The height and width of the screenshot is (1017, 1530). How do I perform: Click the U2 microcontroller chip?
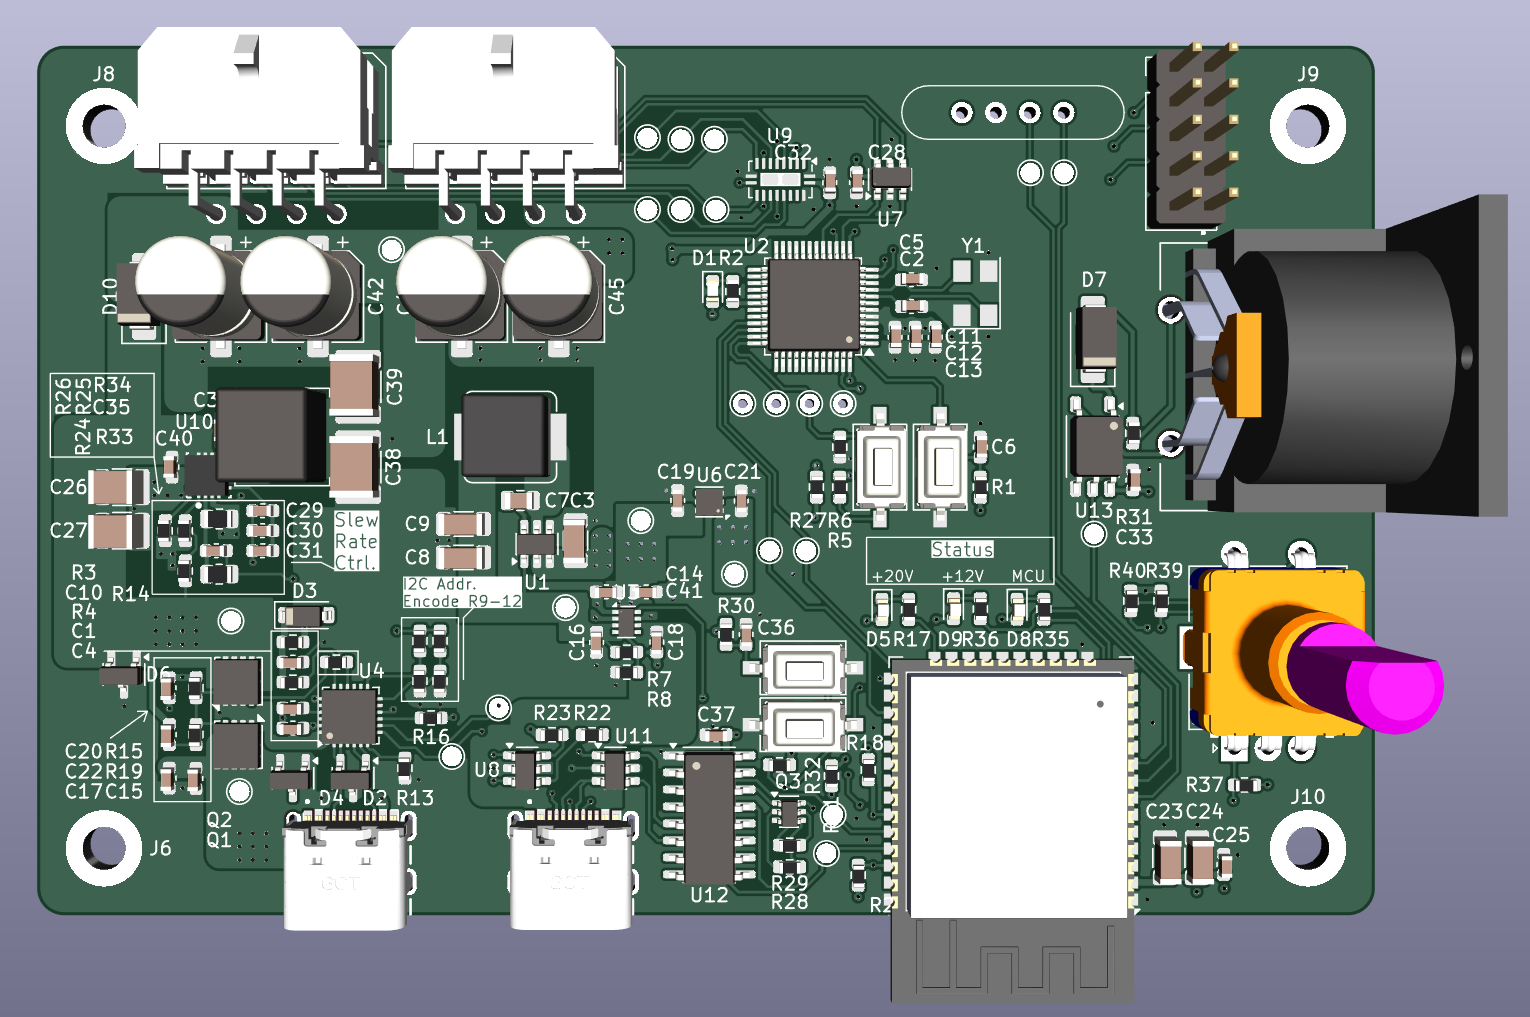[812, 305]
